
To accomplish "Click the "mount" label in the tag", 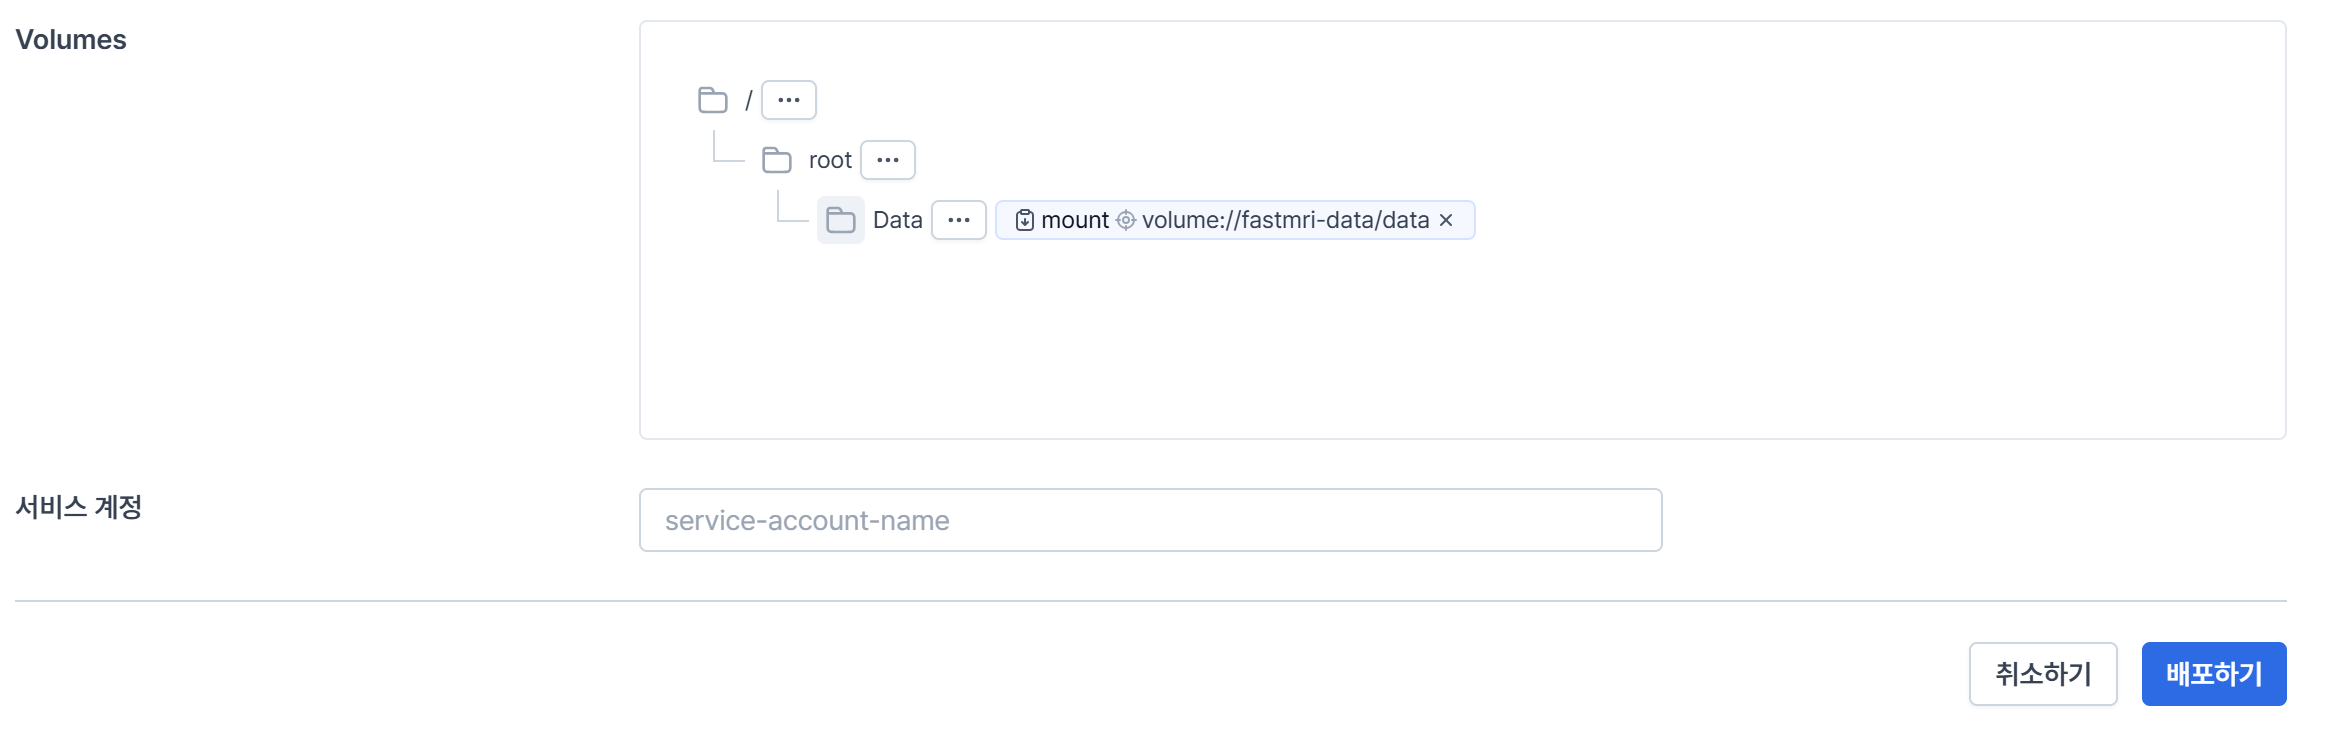I will (x=1075, y=220).
